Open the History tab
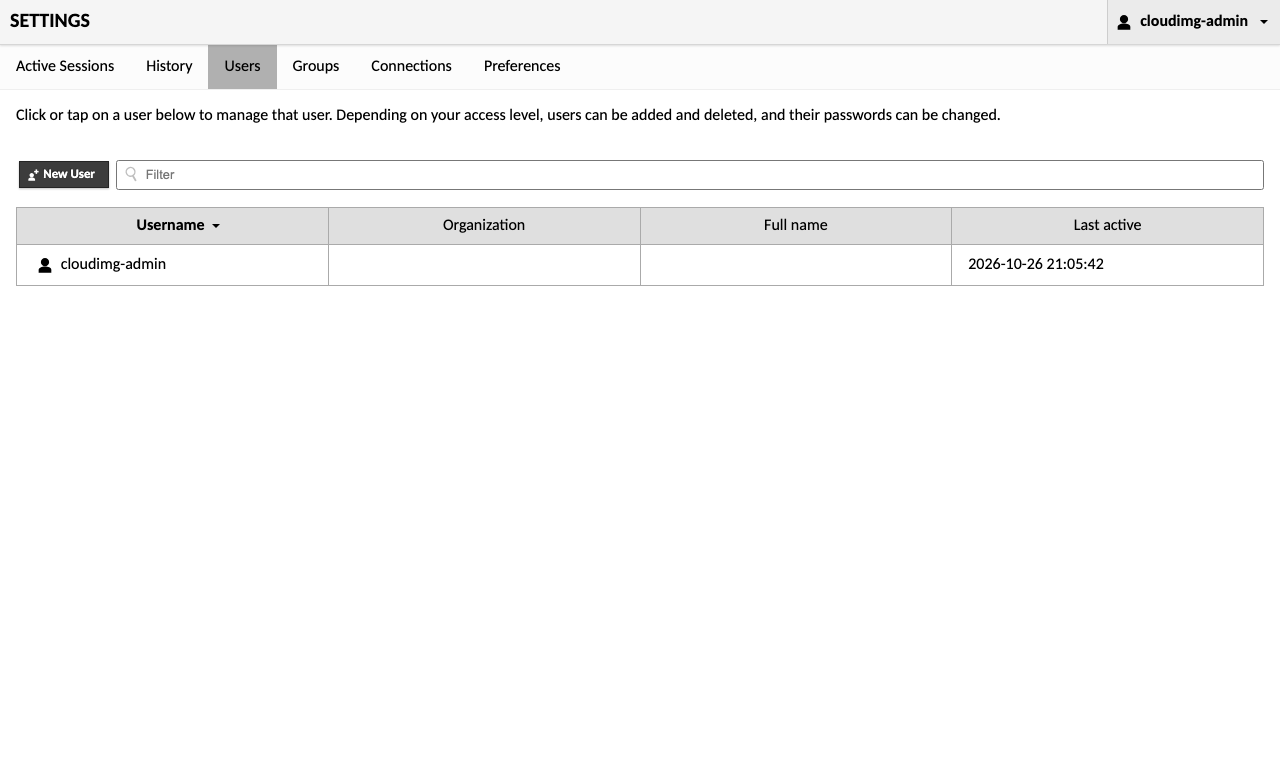 click(x=169, y=66)
